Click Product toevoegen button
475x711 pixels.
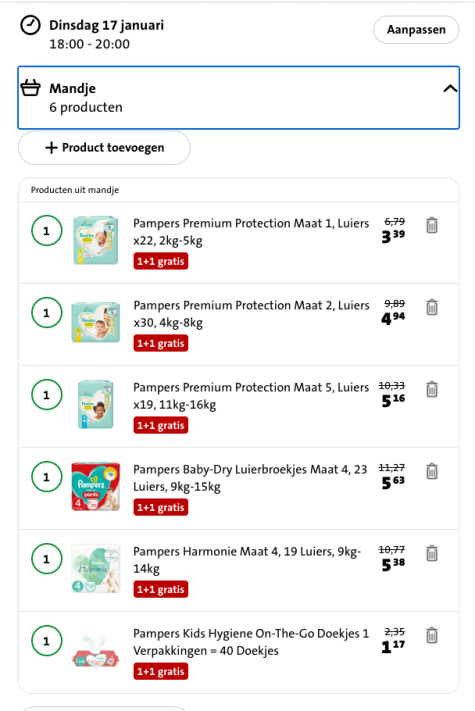tap(104, 148)
